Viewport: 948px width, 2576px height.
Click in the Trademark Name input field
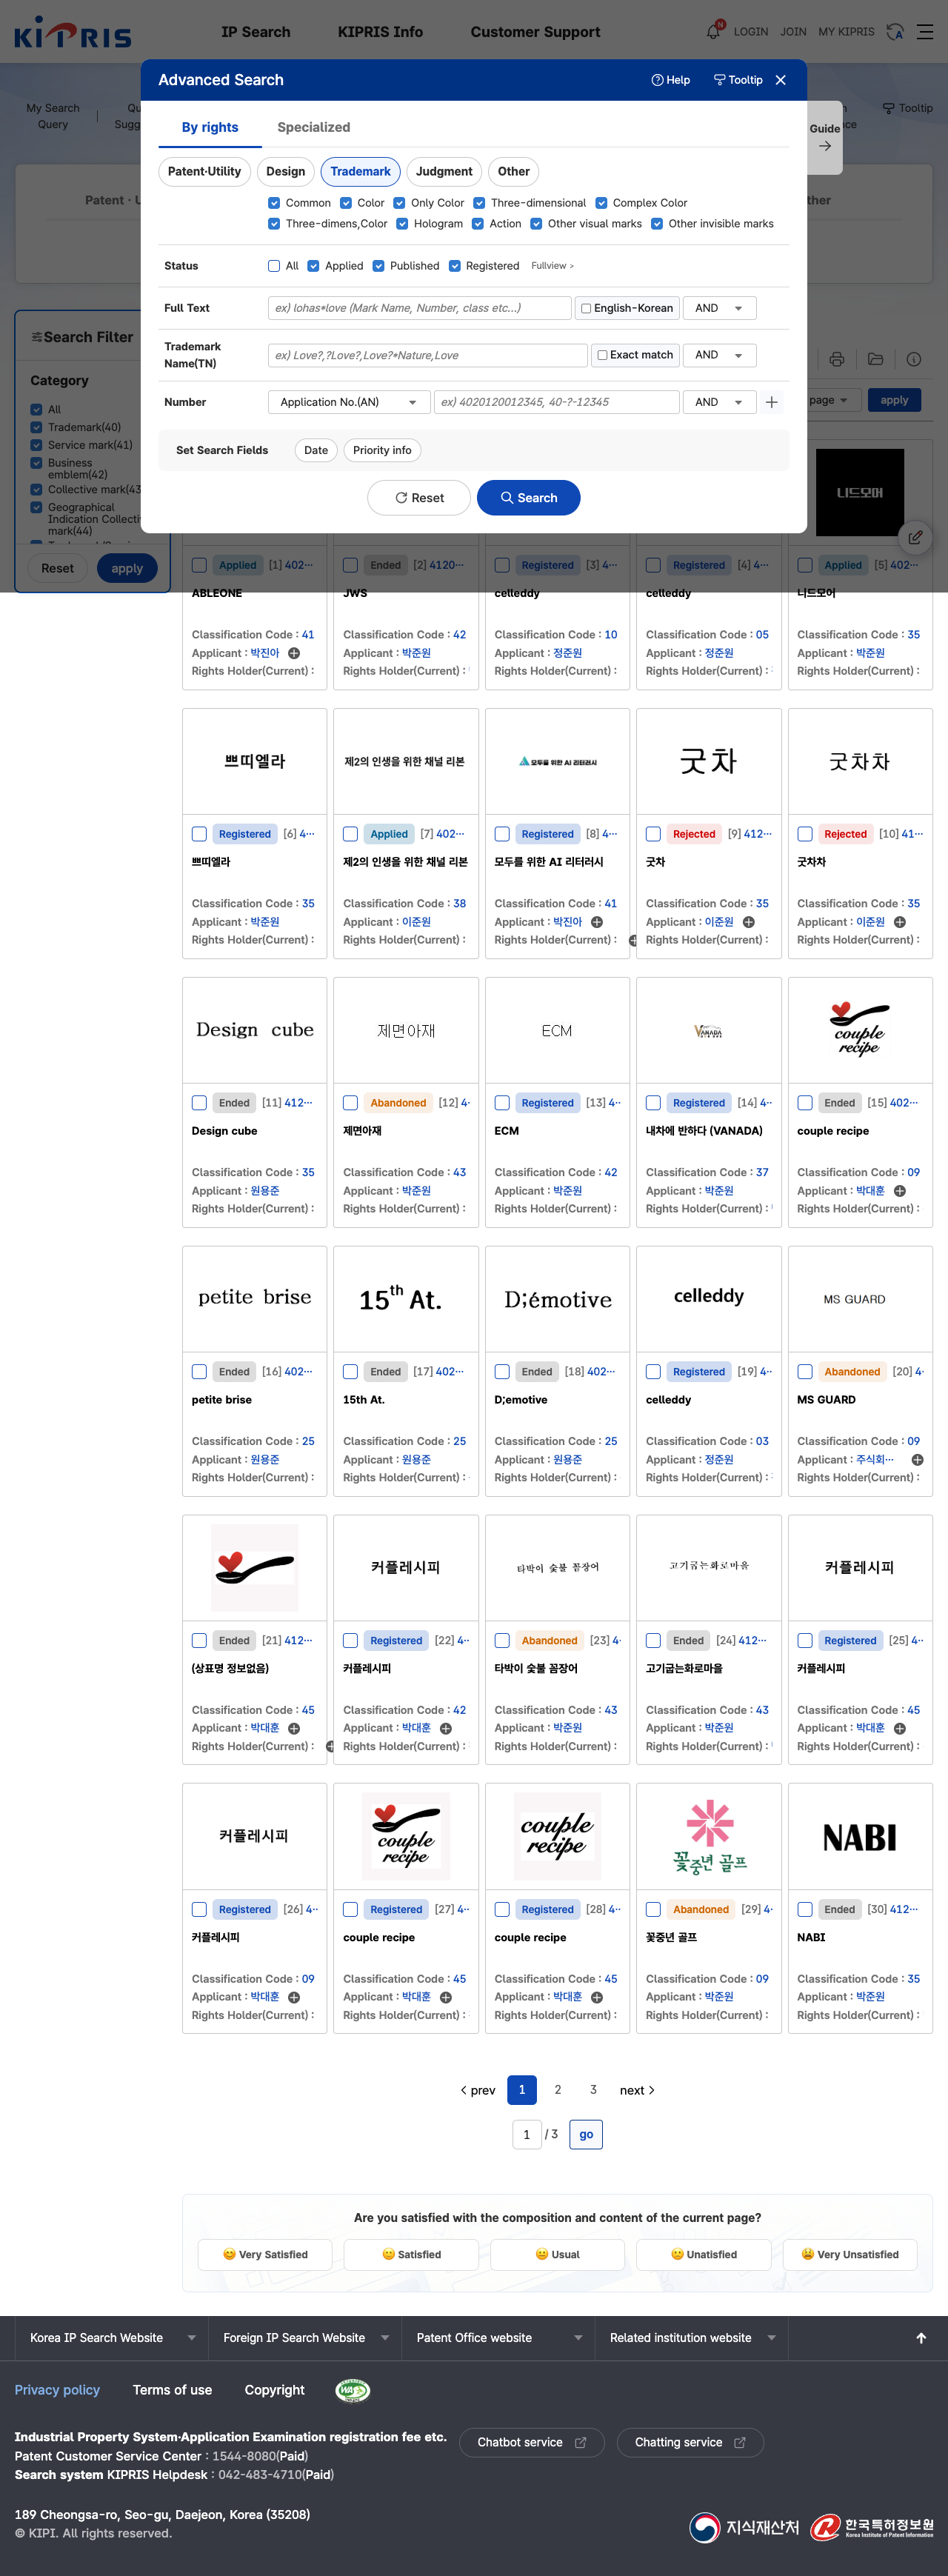427,355
